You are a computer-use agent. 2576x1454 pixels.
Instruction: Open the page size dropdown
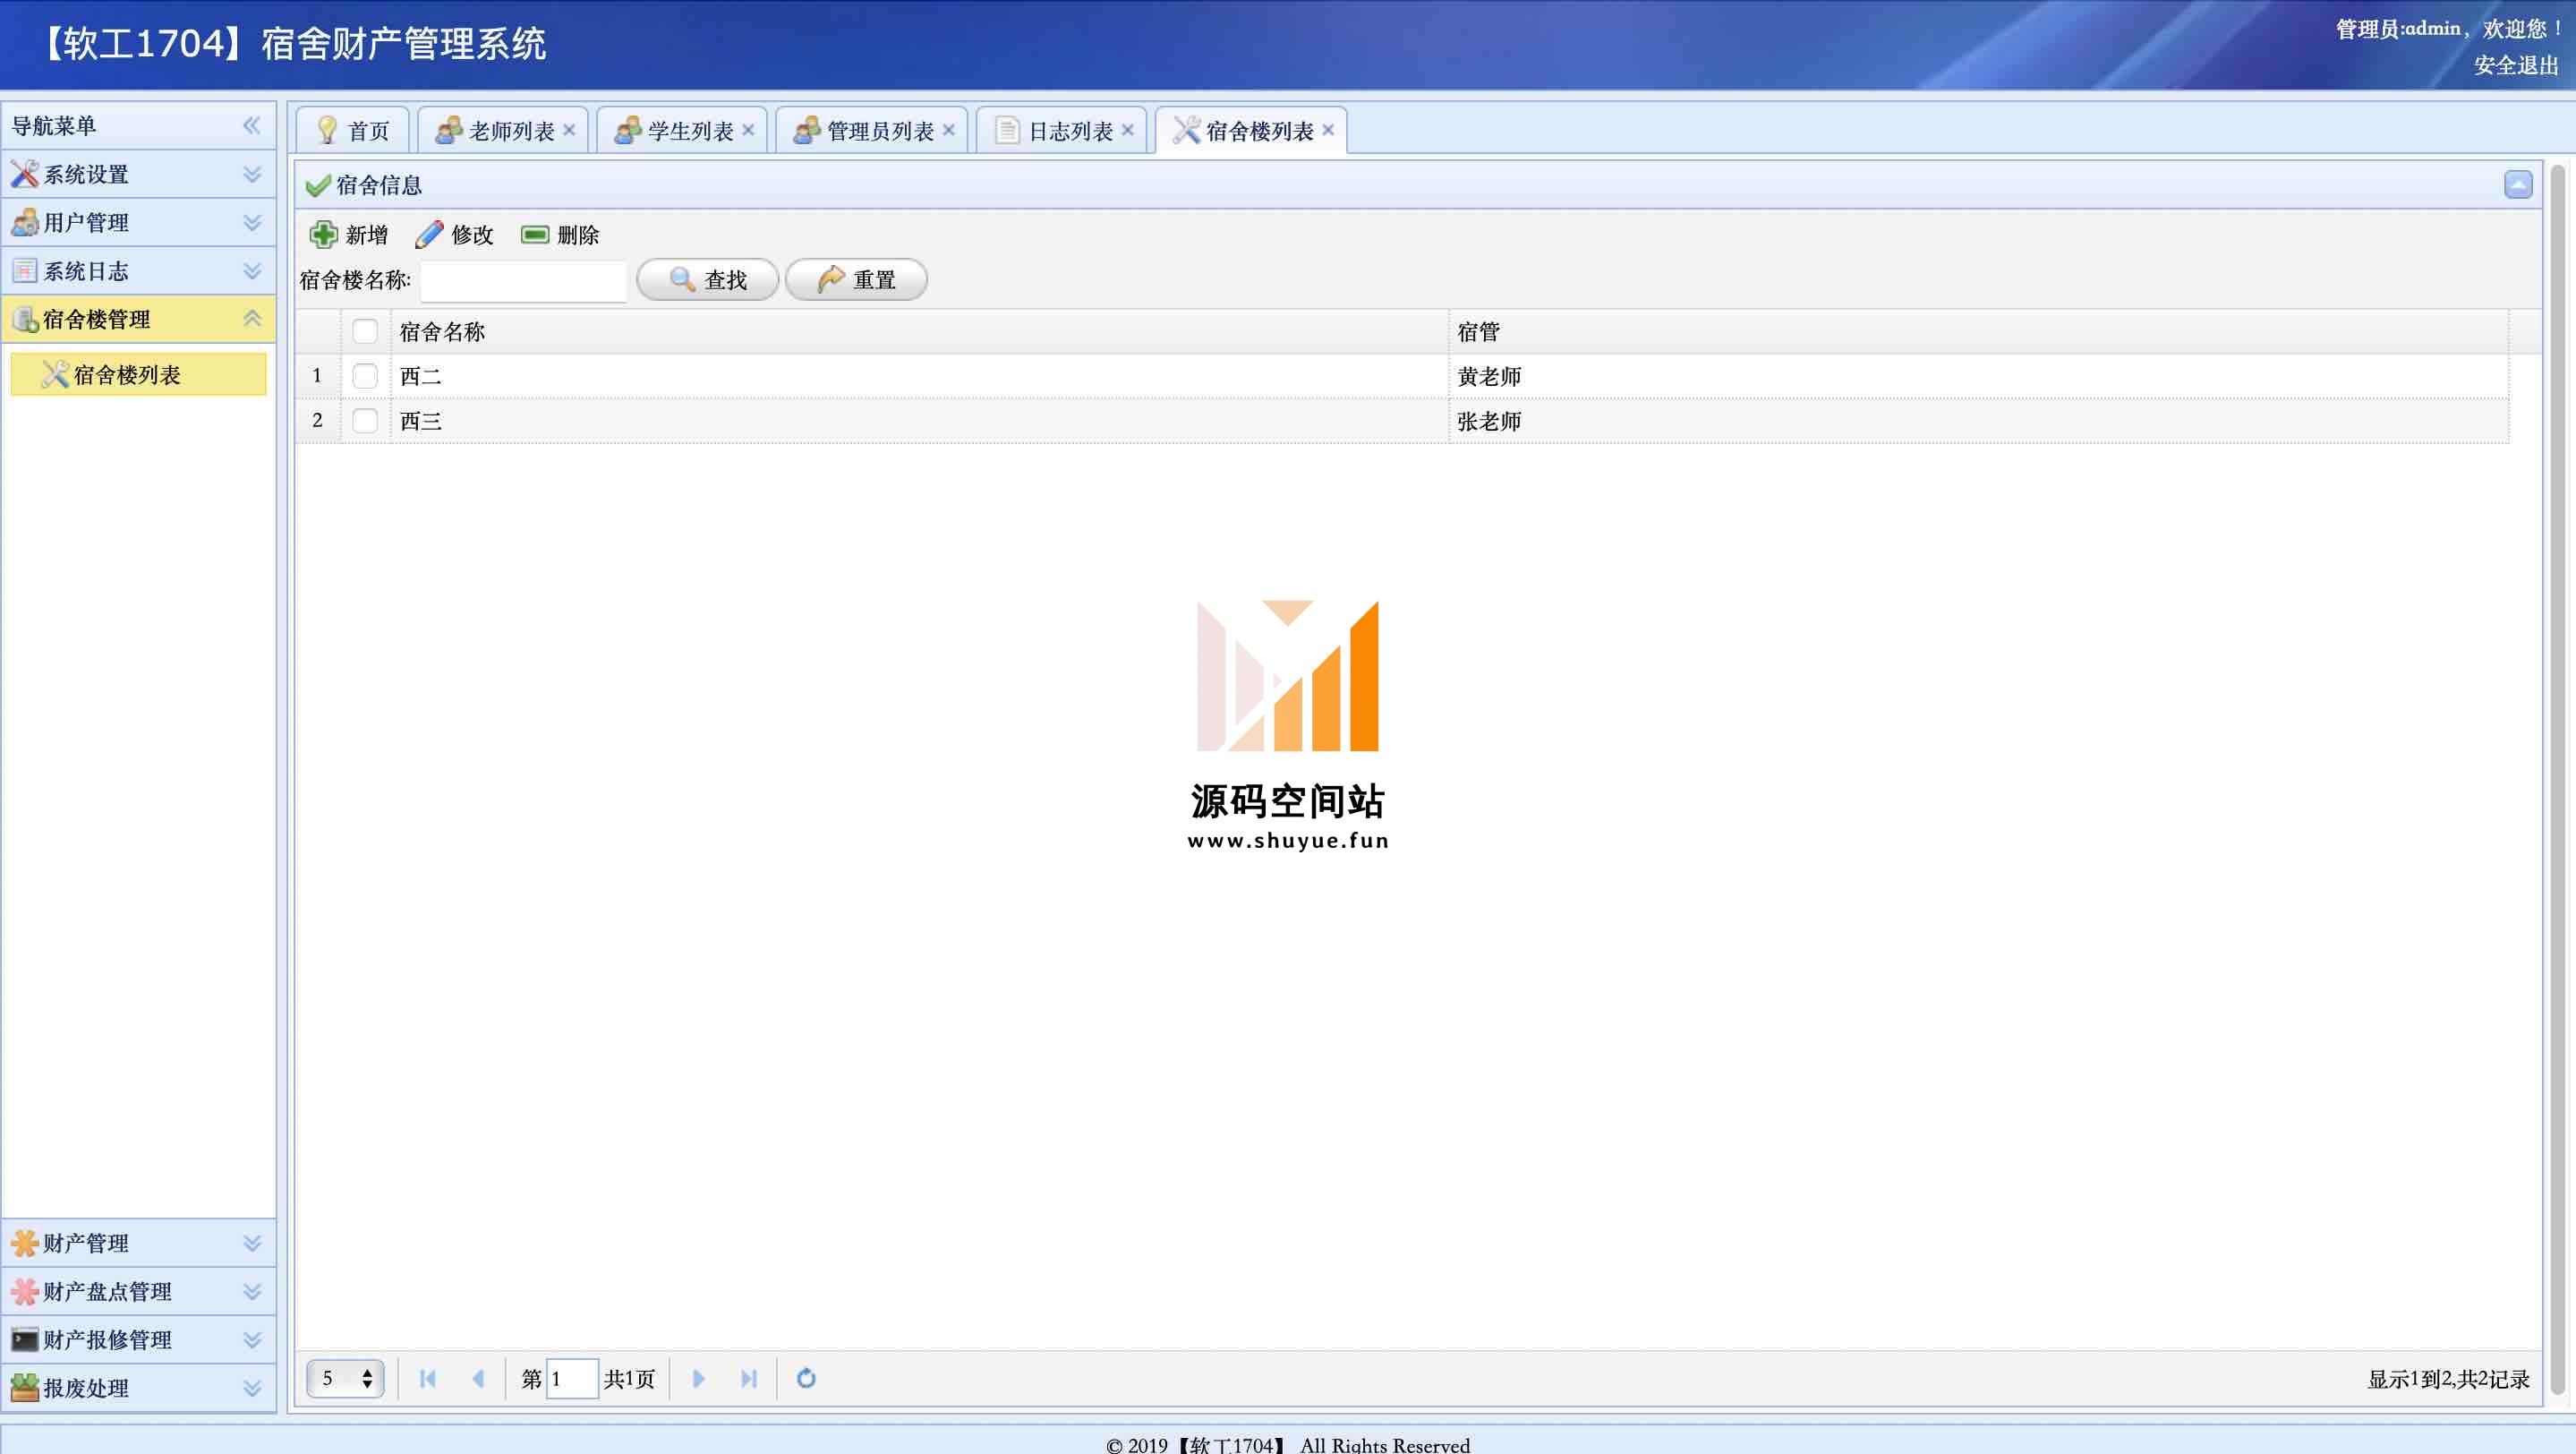[345, 1378]
